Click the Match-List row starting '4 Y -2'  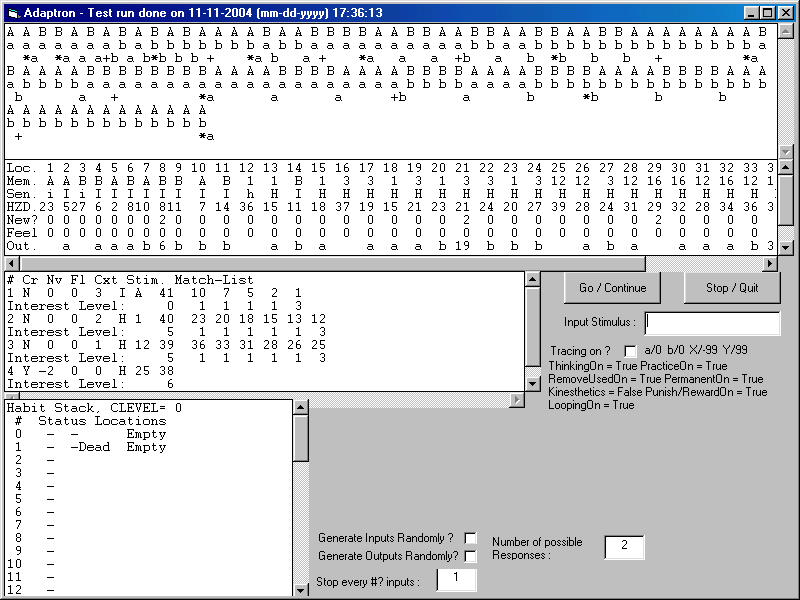(90, 371)
